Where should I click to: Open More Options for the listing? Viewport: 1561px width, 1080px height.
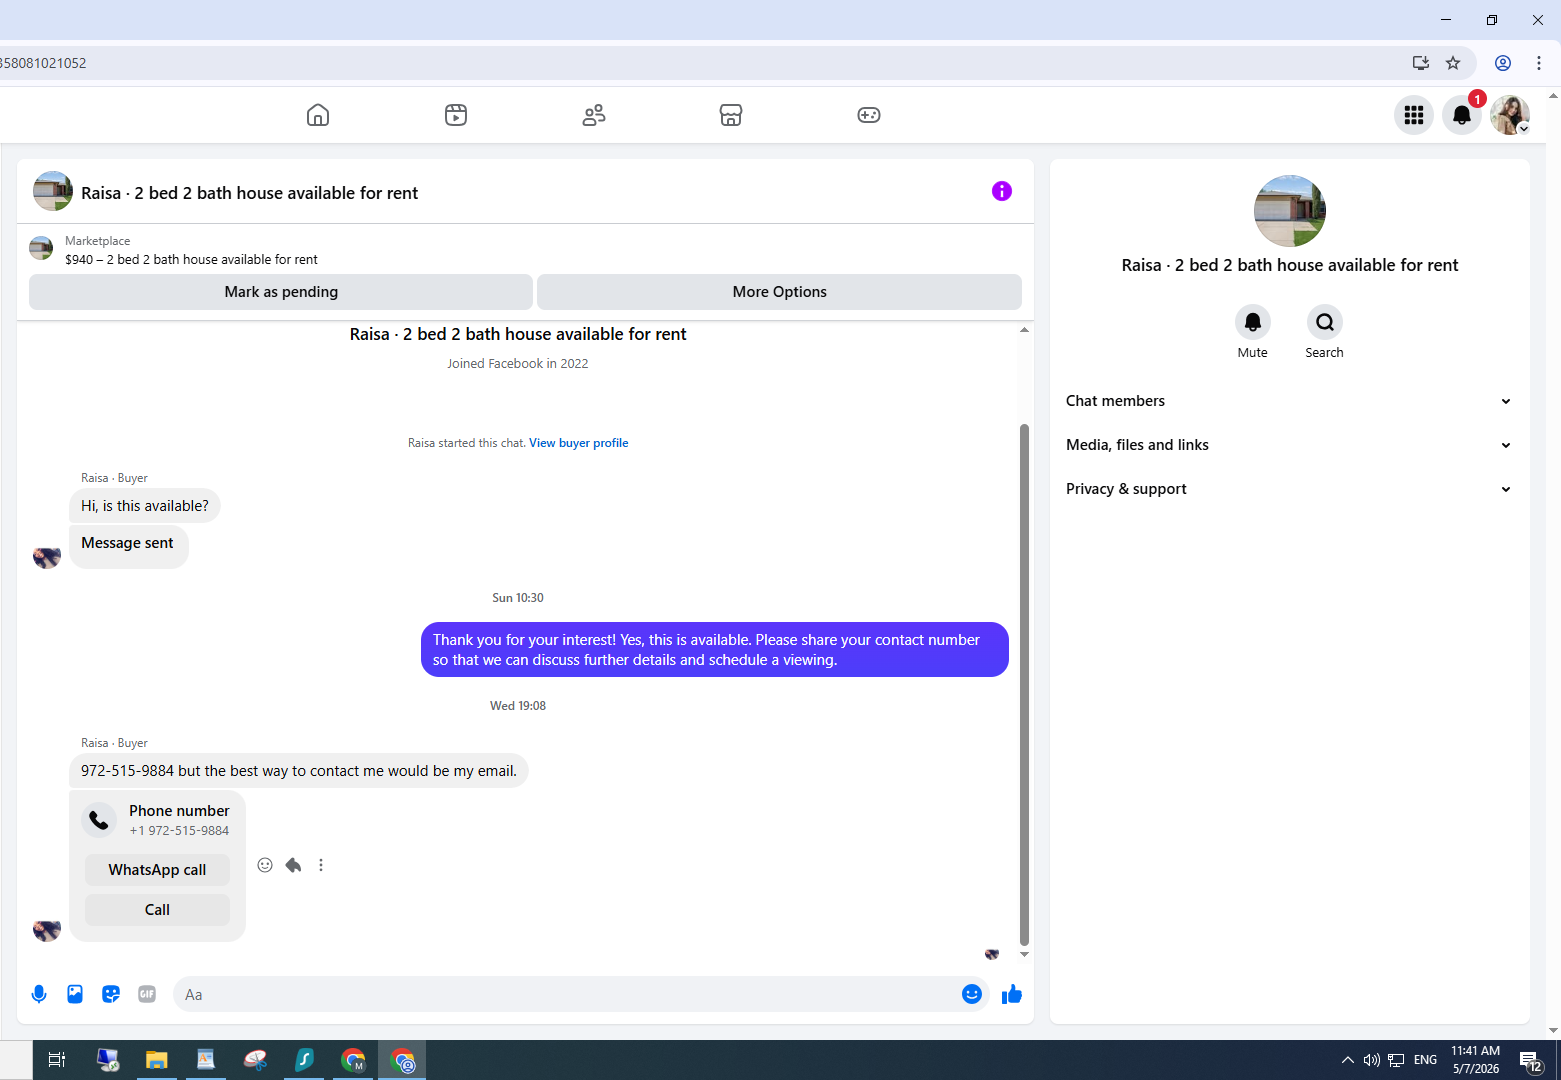click(779, 292)
